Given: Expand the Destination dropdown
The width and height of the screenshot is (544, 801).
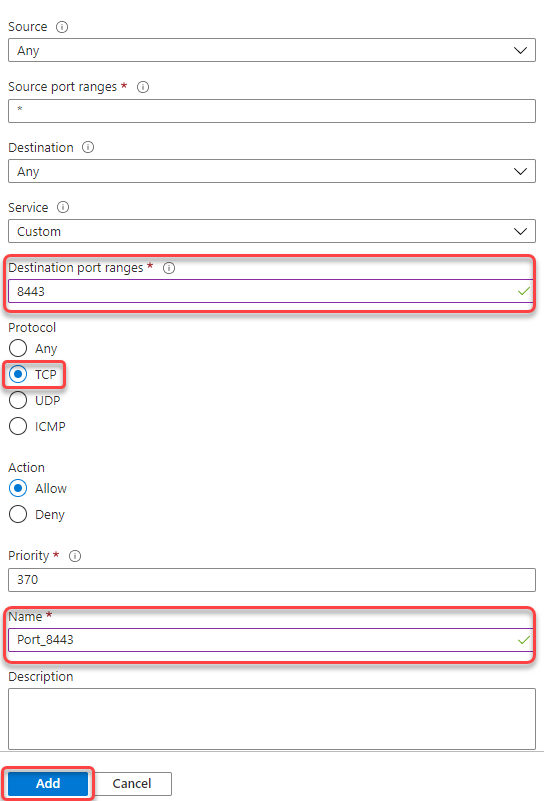Looking at the screenshot, I should click(x=272, y=172).
